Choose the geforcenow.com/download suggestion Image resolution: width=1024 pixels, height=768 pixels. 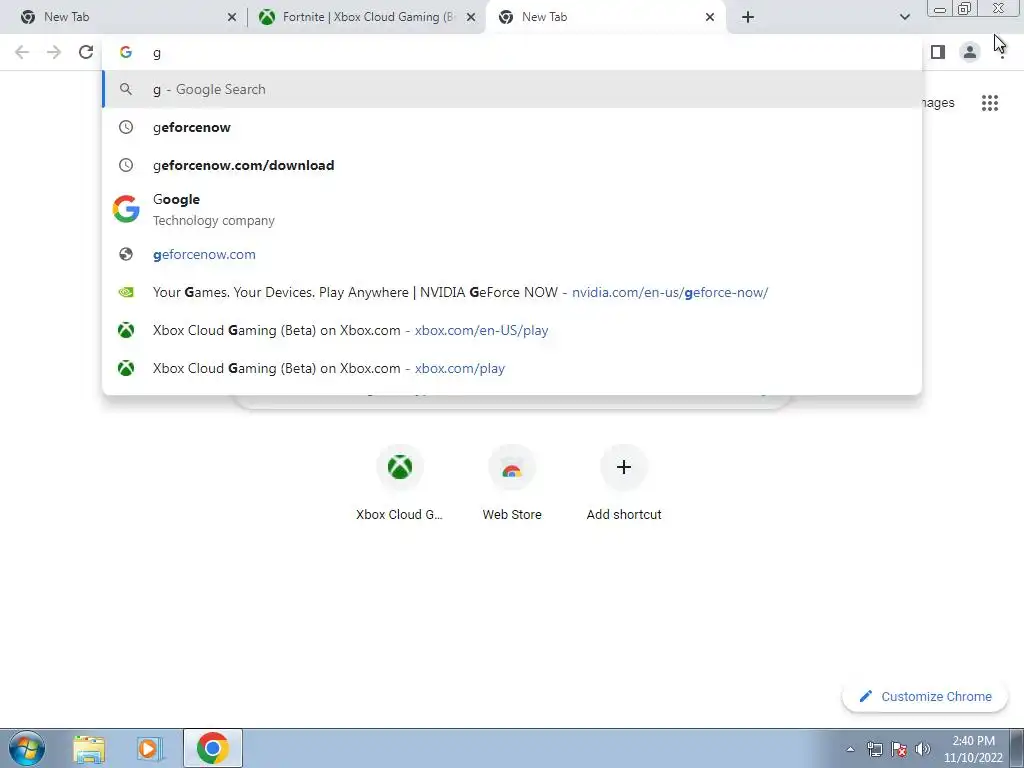click(512, 165)
